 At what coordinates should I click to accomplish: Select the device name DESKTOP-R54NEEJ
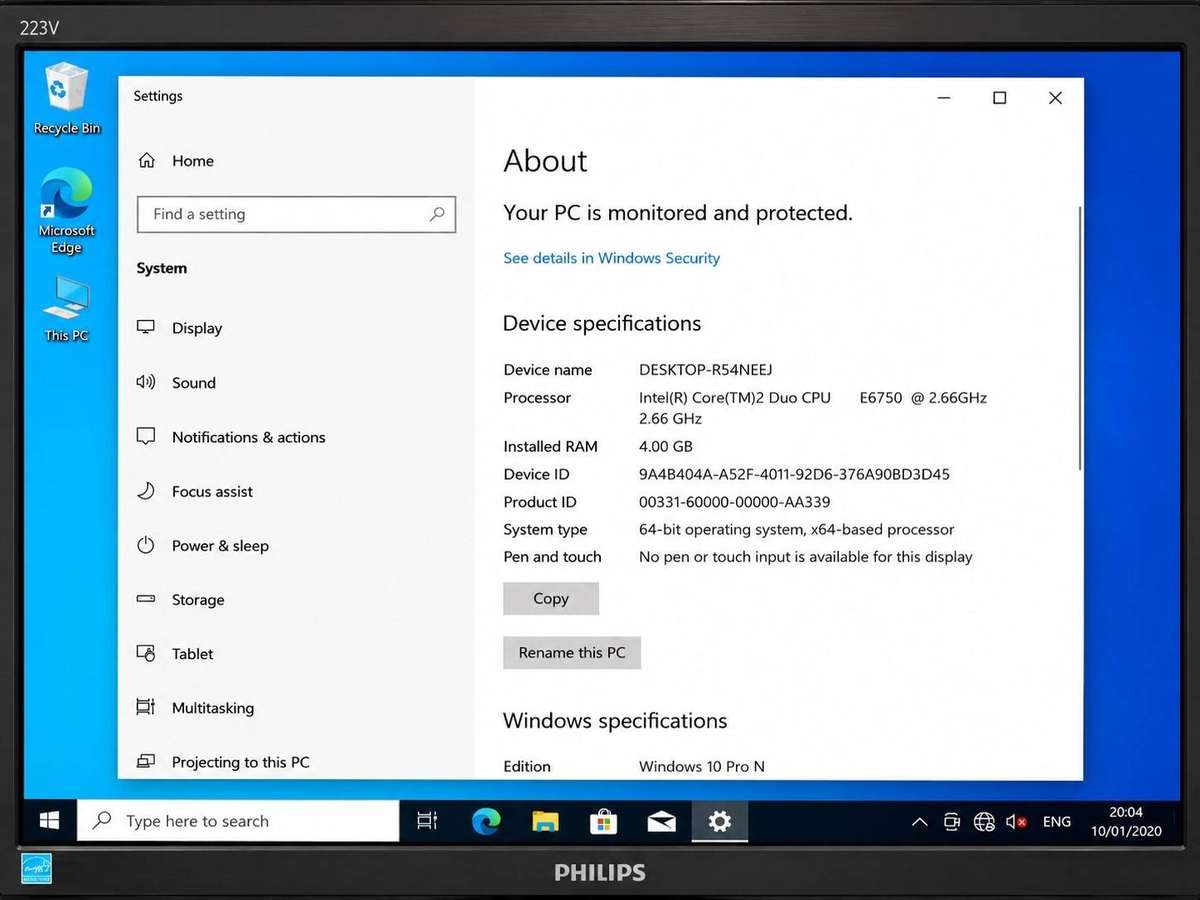(x=706, y=370)
